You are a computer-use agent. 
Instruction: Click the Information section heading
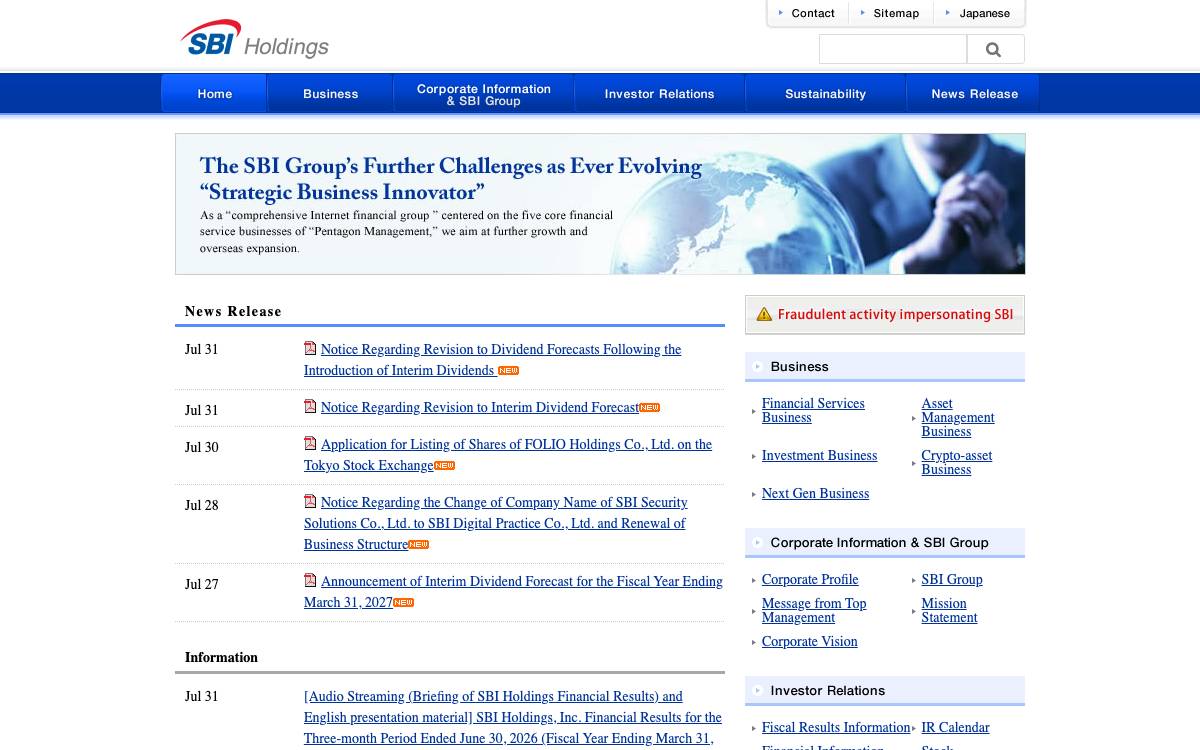point(221,657)
